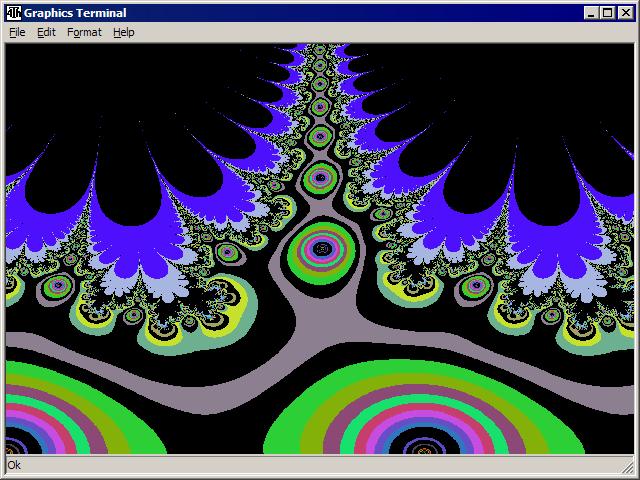Viewport: 640px width, 480px height.
Task: Click the small ringed circle above the central one
Action: click(x=320, y=178)
